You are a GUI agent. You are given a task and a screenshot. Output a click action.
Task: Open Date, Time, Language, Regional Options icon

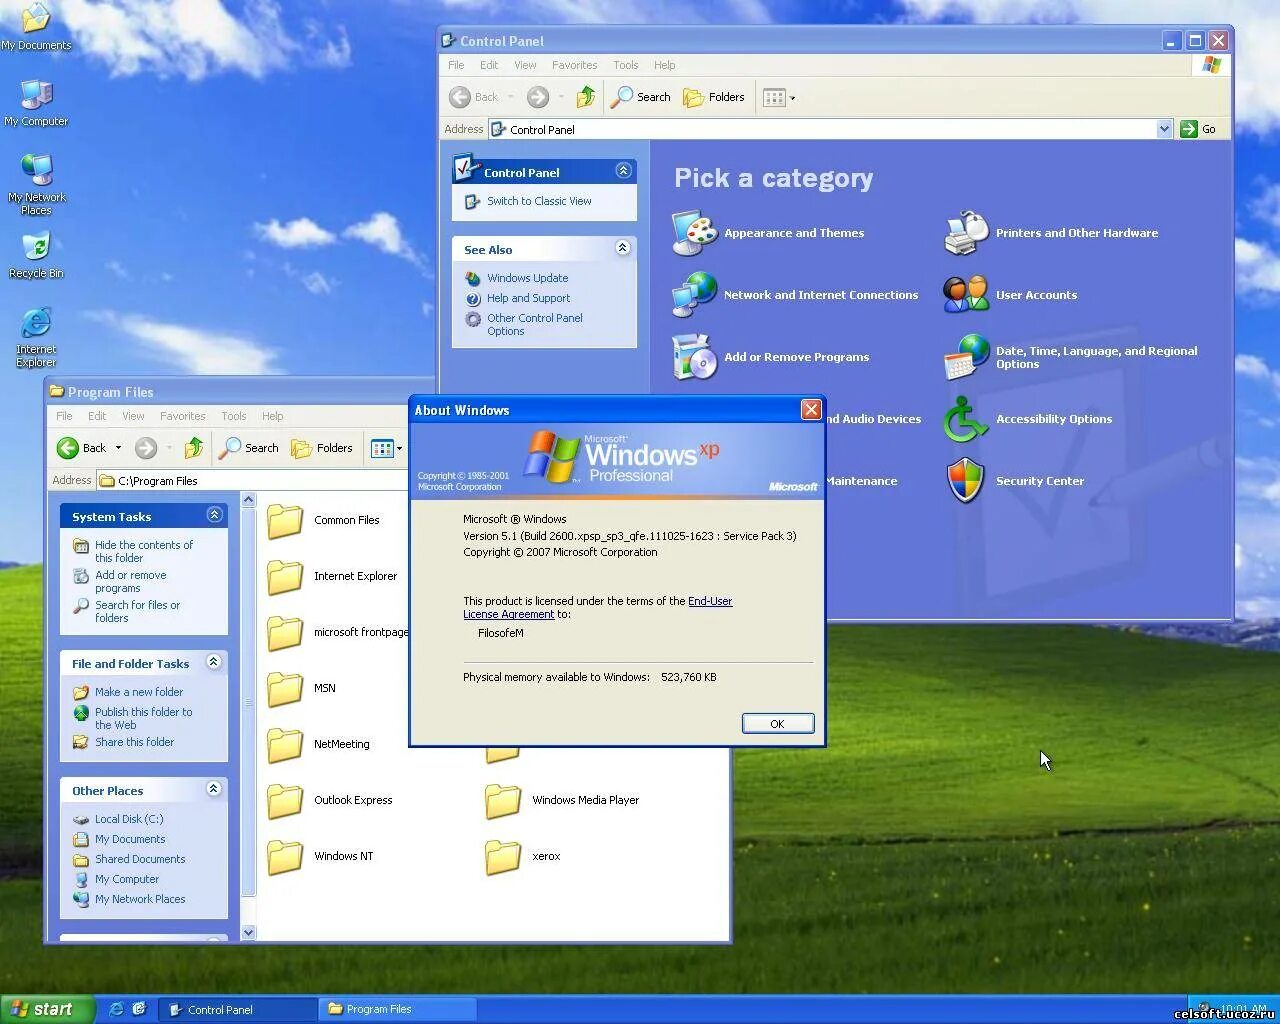tap(966, 357)
